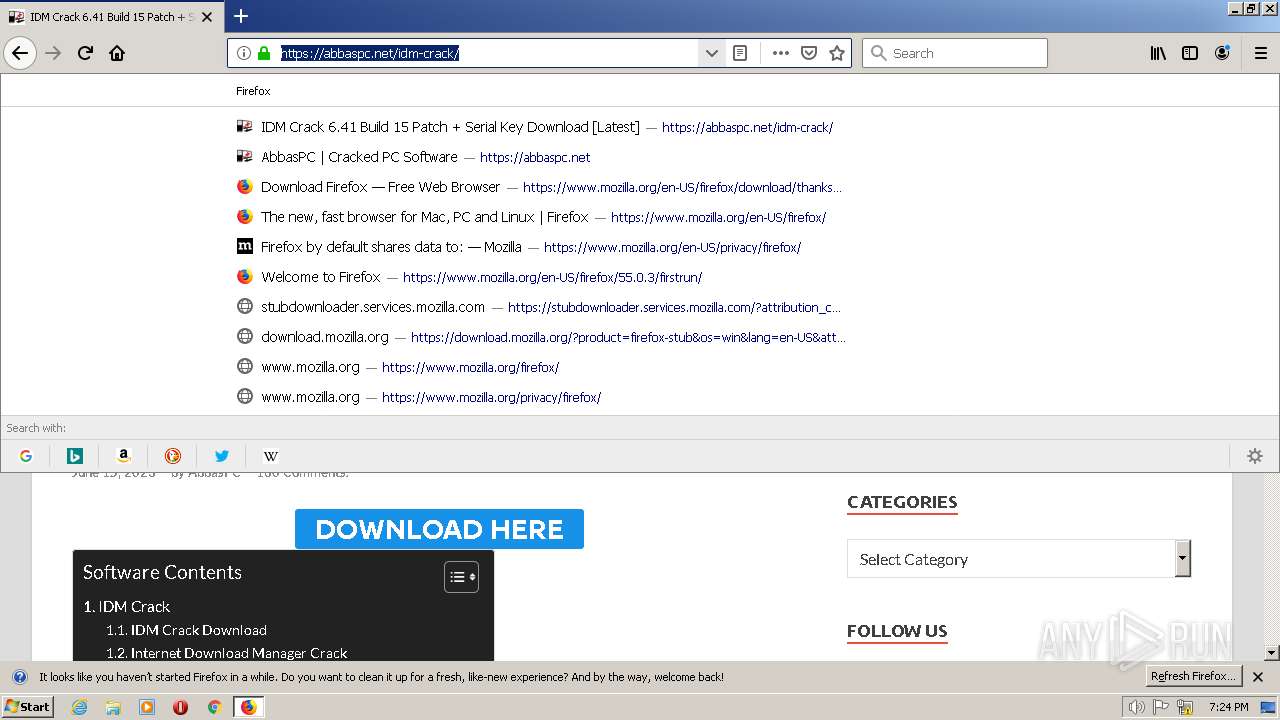
Task: Click the page scrollbar down arrow
Action: click(1271, 653)
